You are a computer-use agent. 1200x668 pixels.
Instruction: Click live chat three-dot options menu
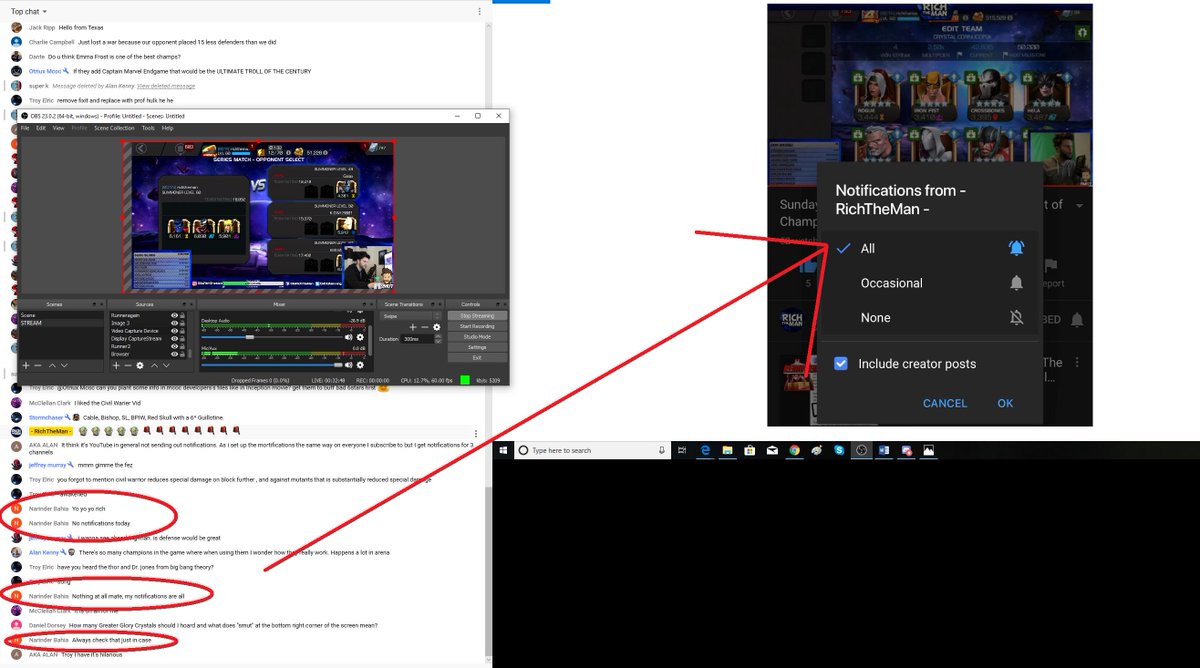click(481, 11)
